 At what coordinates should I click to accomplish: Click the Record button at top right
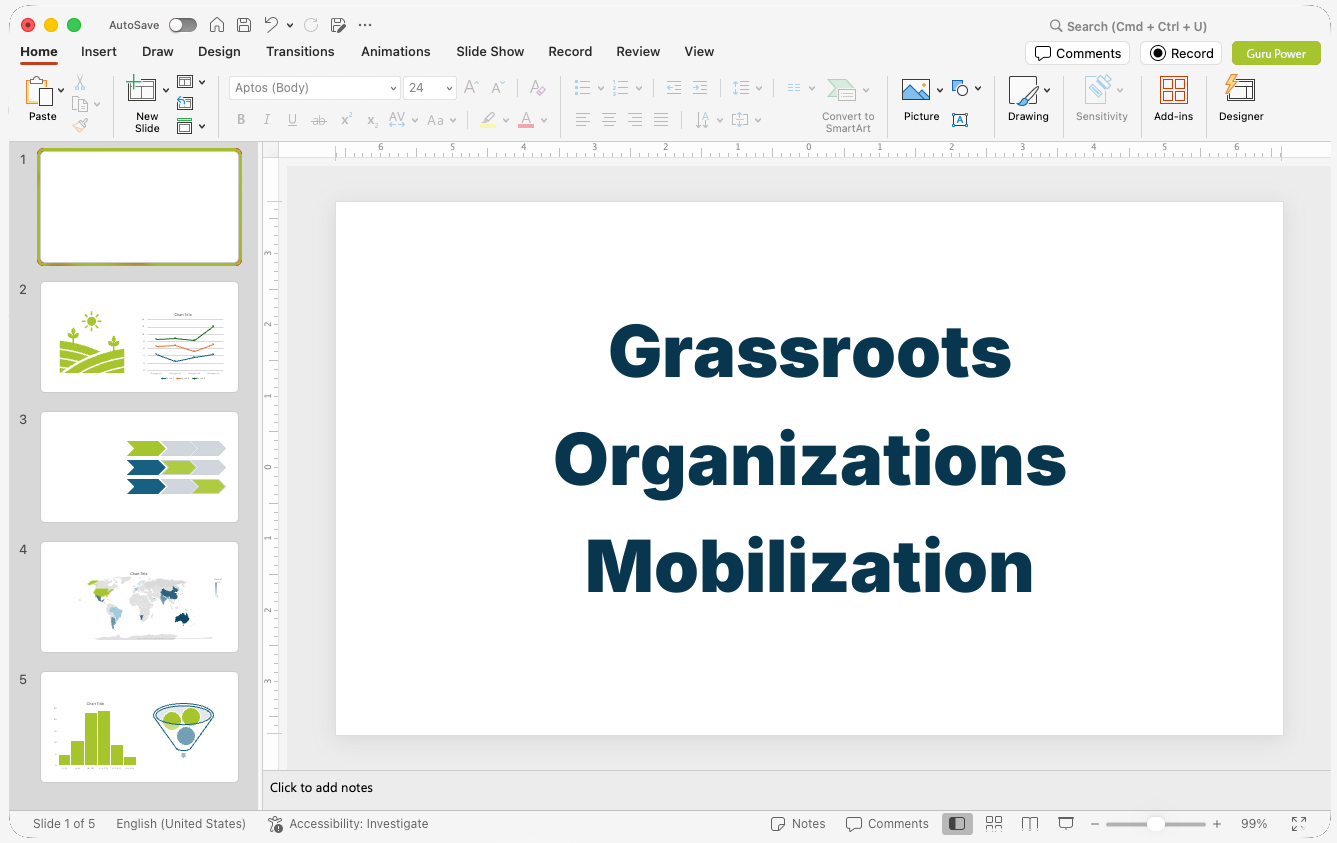point(1181,53)
